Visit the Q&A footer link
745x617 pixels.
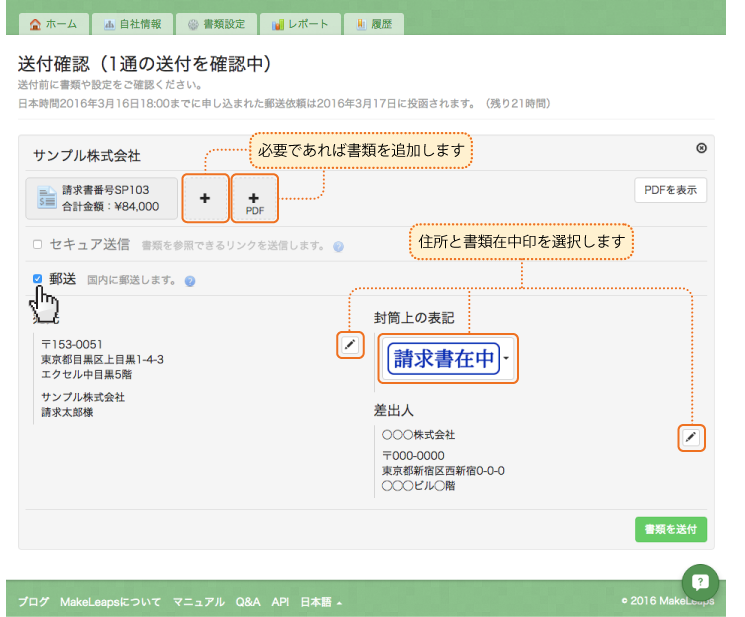point(248,602)
